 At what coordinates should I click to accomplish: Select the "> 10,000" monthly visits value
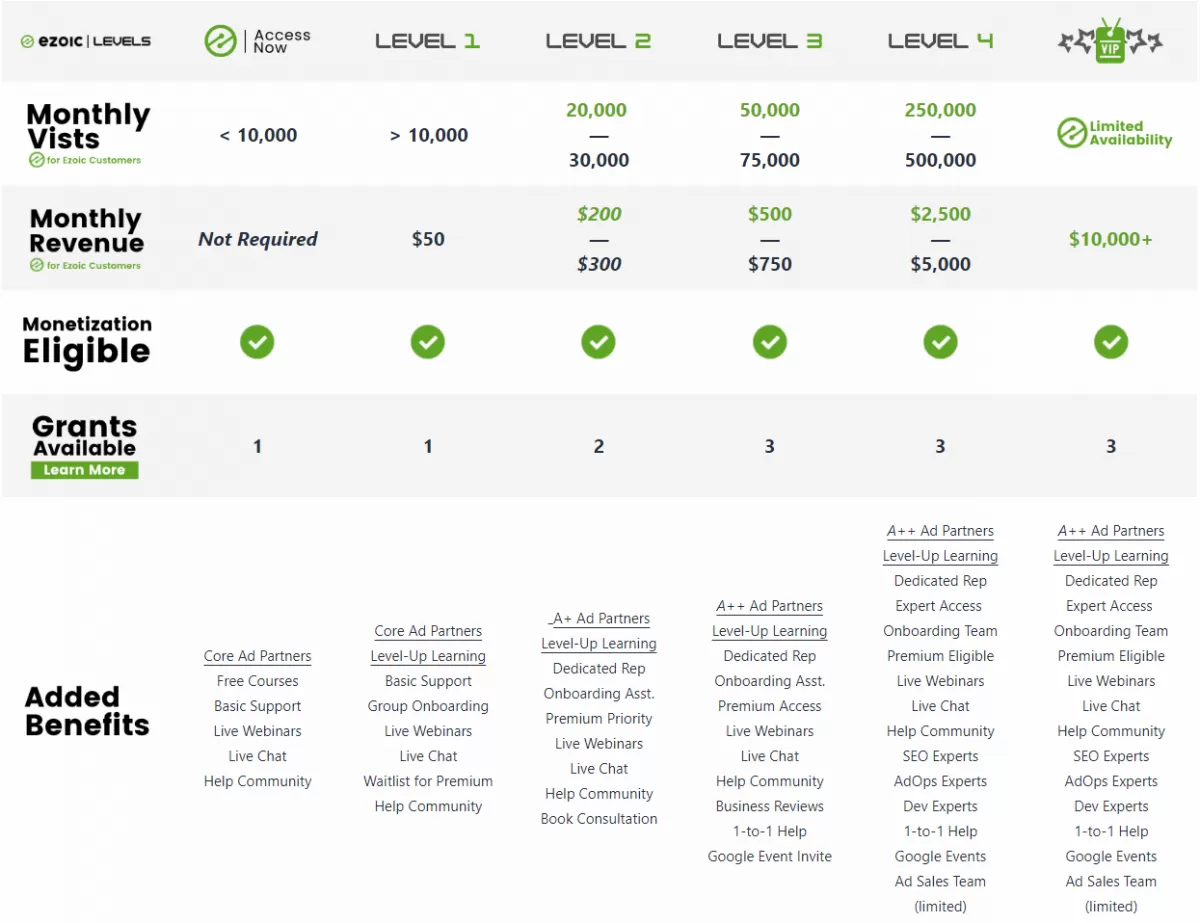(429, 136)
